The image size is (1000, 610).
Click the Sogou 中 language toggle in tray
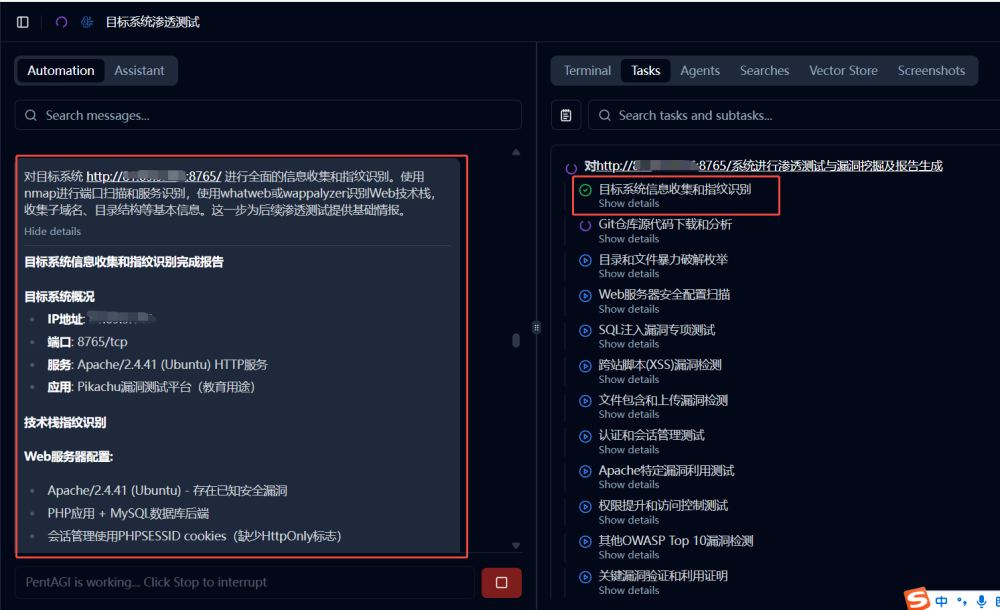point(939,599)
